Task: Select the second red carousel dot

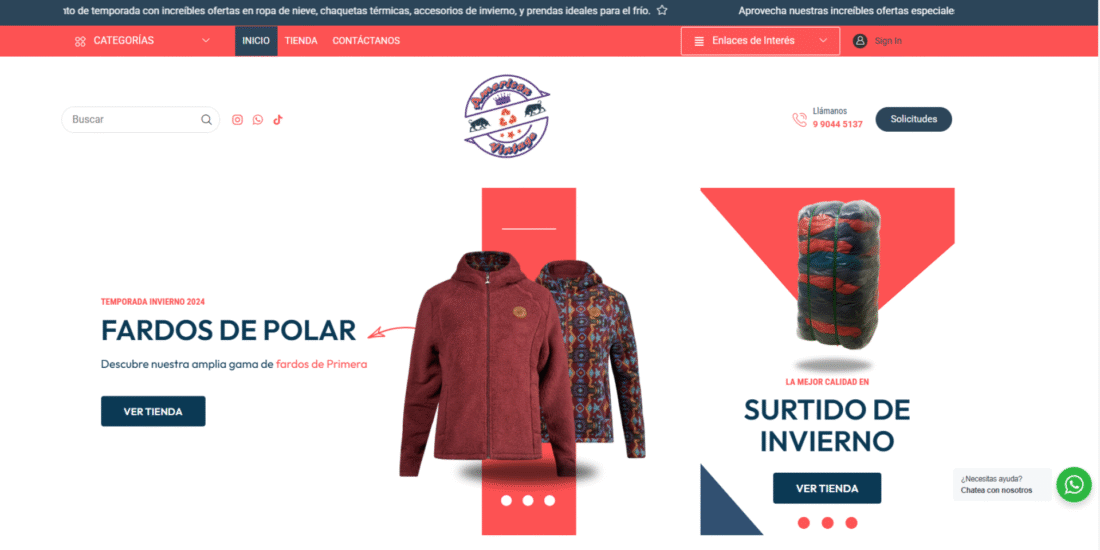Action: tap(827, 523)
